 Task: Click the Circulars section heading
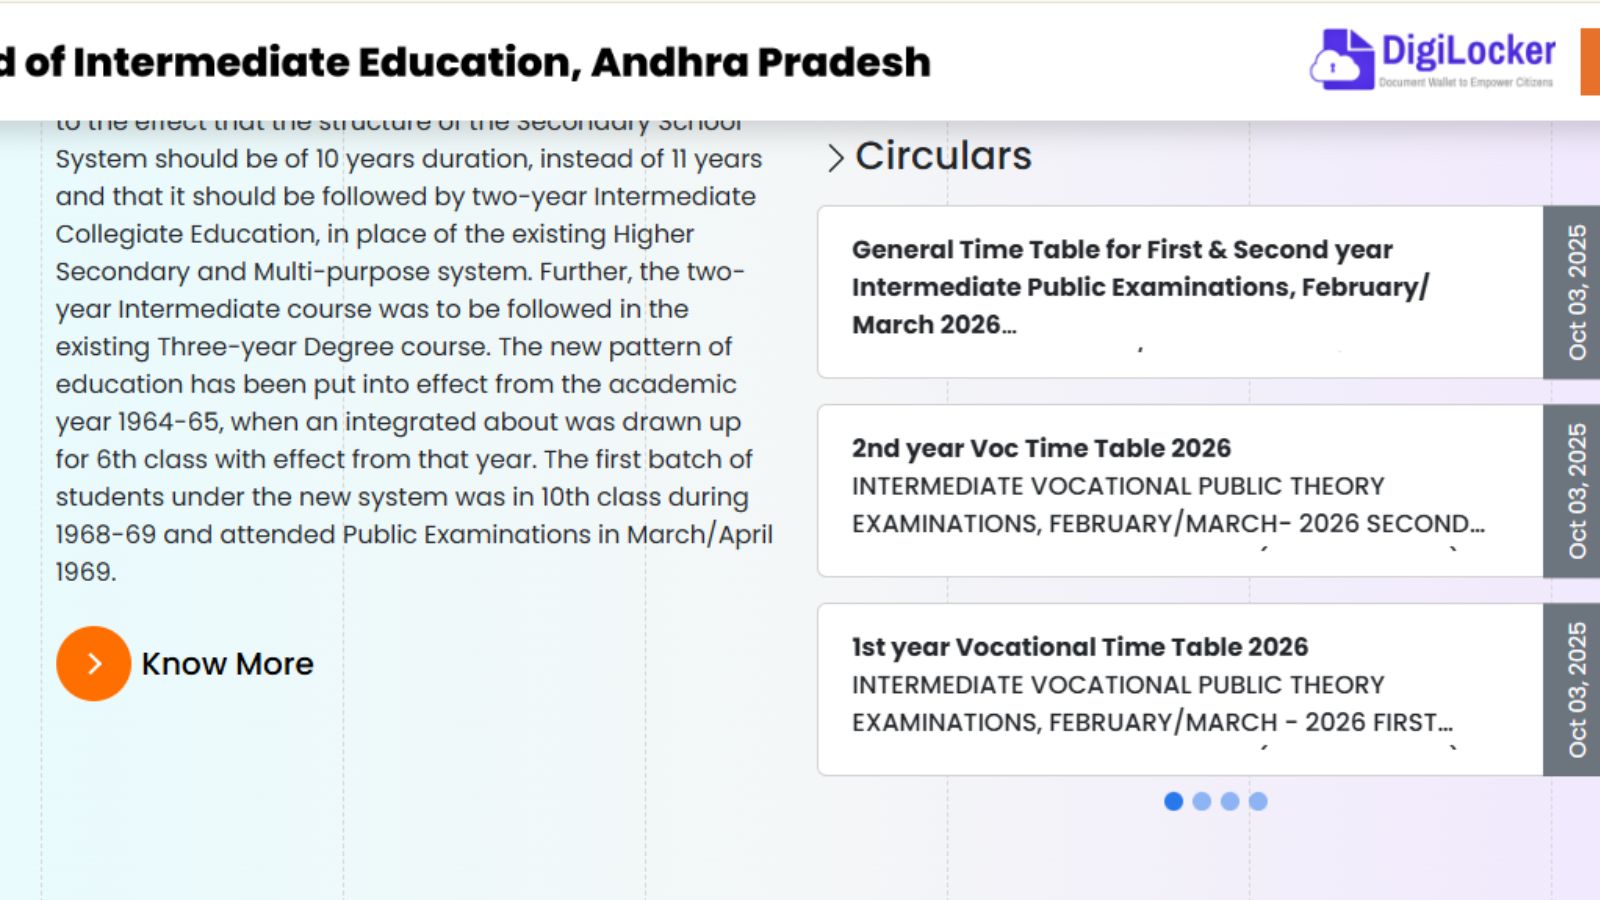point(943,156)
